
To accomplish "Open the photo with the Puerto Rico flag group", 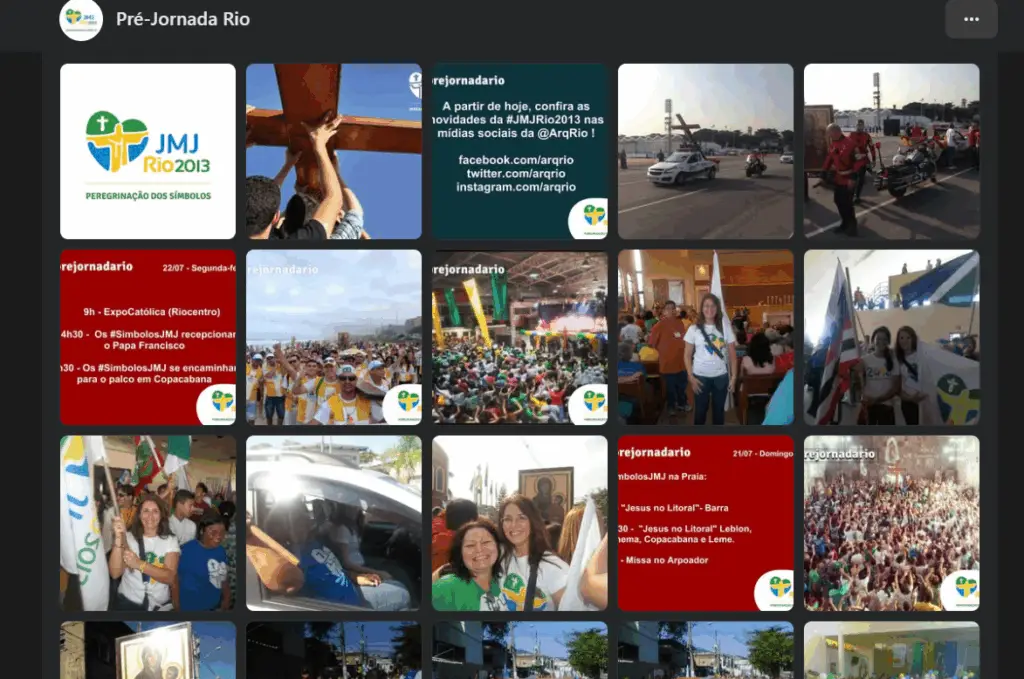I will point(891,336).
